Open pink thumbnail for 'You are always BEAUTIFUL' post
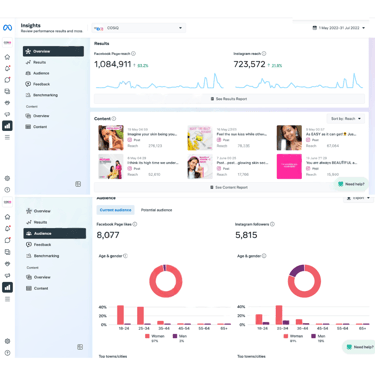The image size is (375, 375). click(289, 166)
